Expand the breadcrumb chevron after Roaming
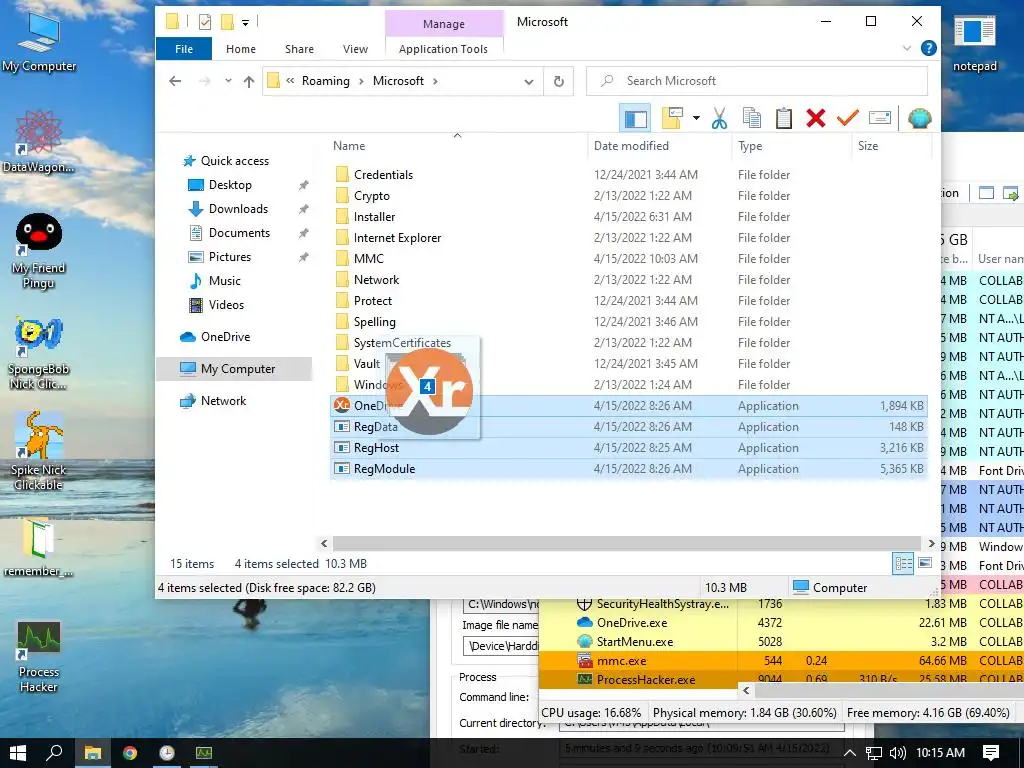 (x=361, y=81)
